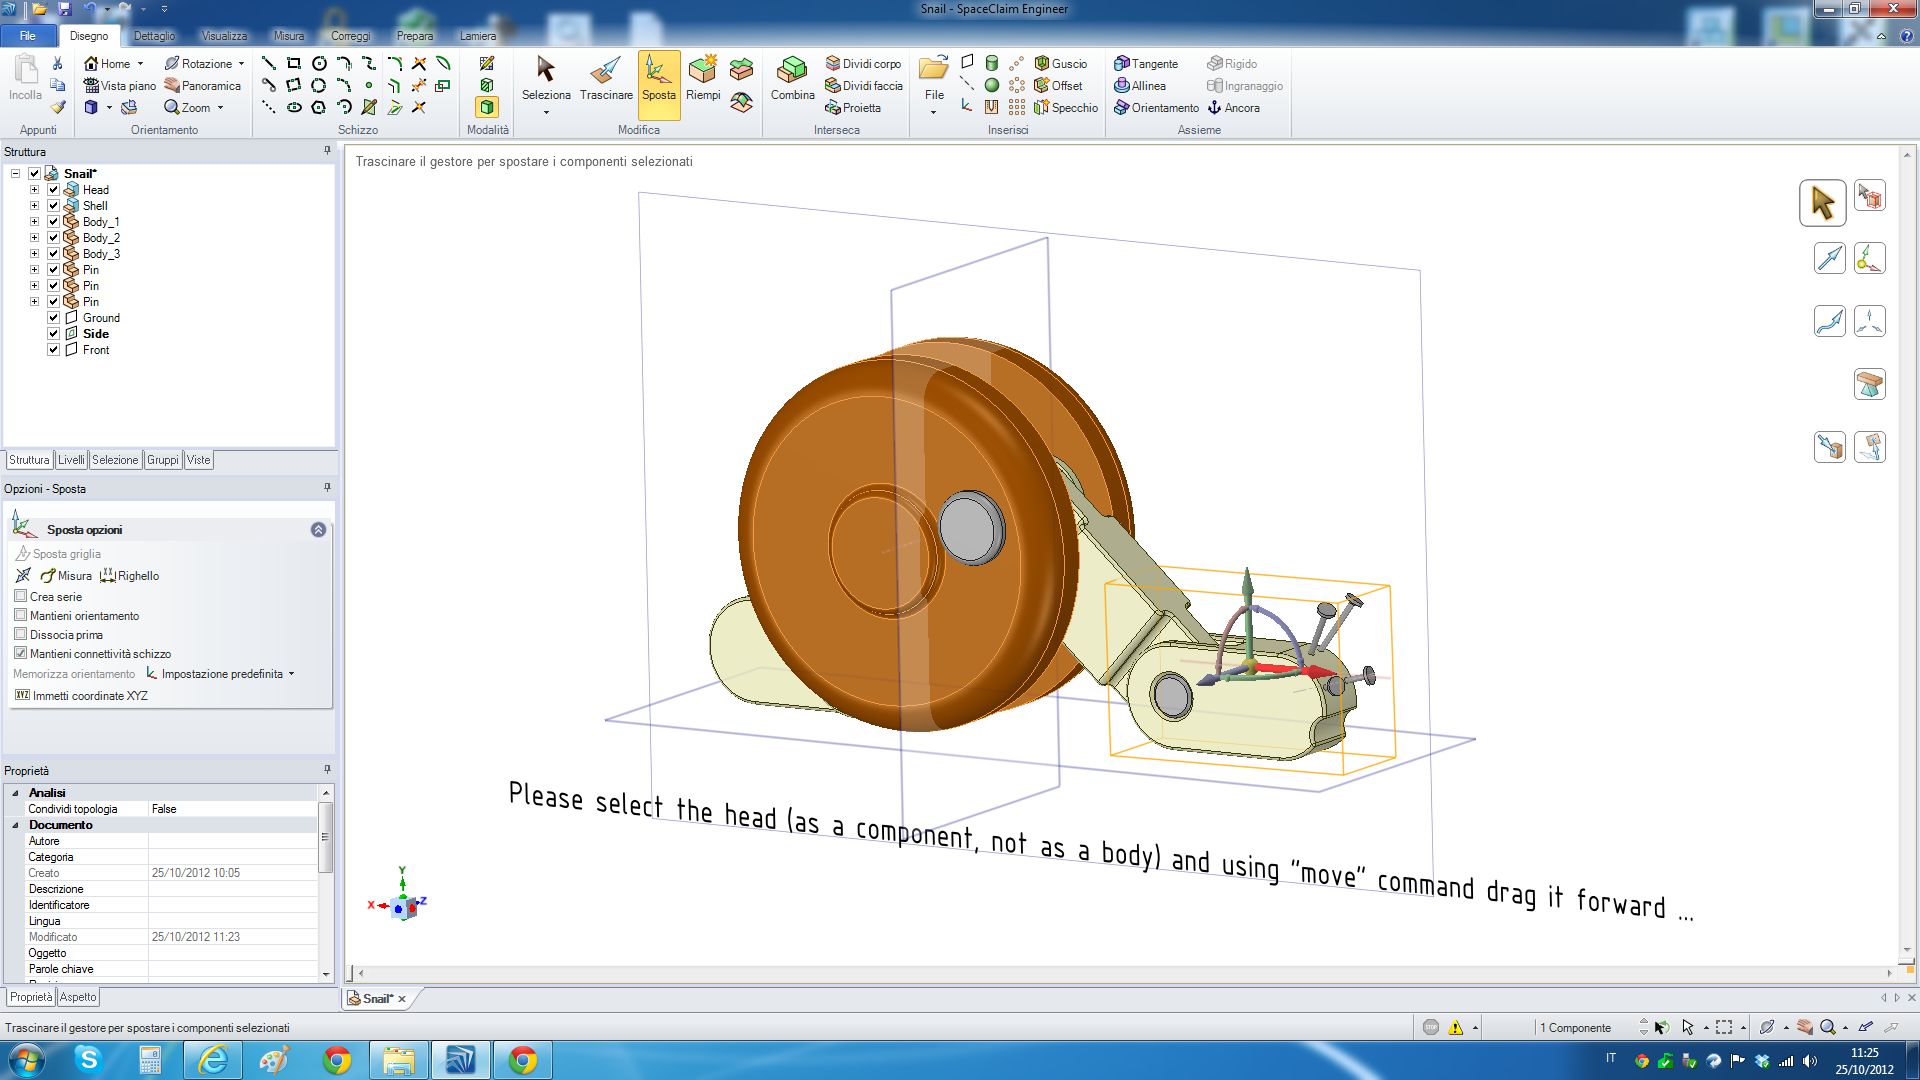Viewport: 1920px width, 1080px height.
Task: Click the Orientamento assembly constraint
Action: point(1156,107)
